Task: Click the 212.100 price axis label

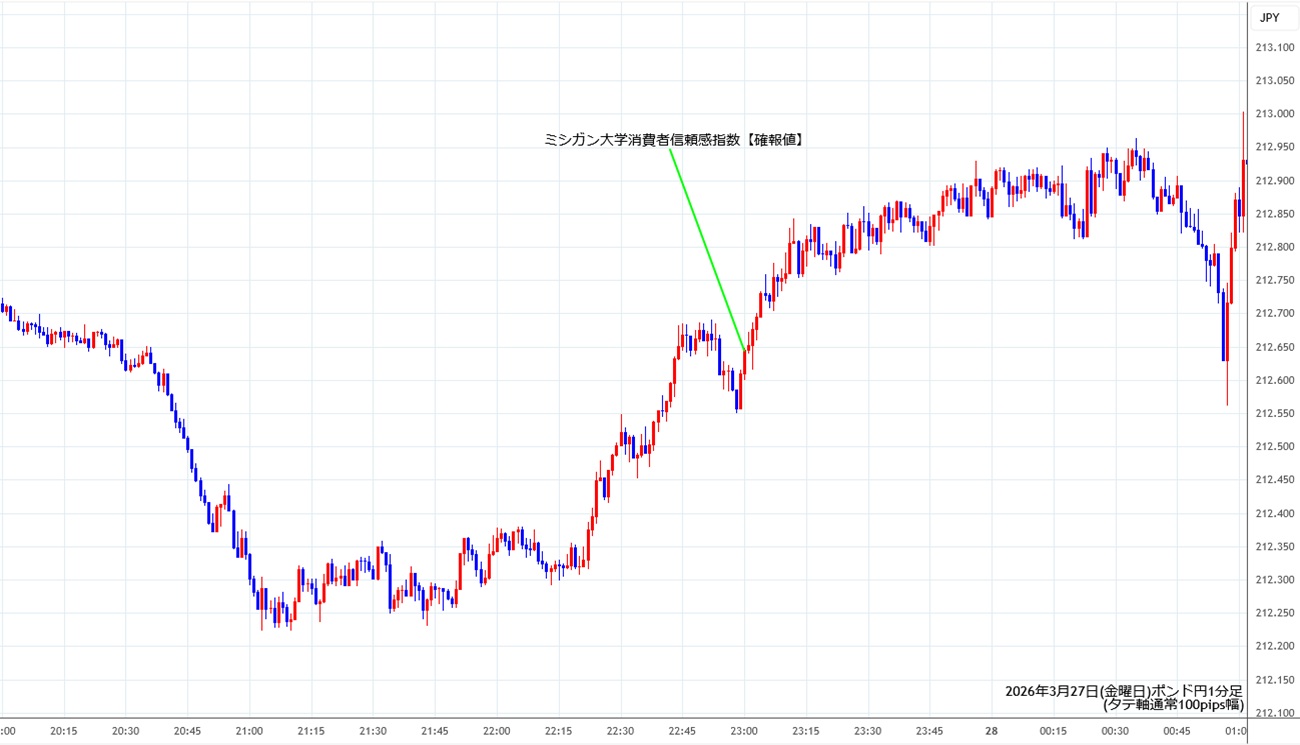Action: 1274,713
